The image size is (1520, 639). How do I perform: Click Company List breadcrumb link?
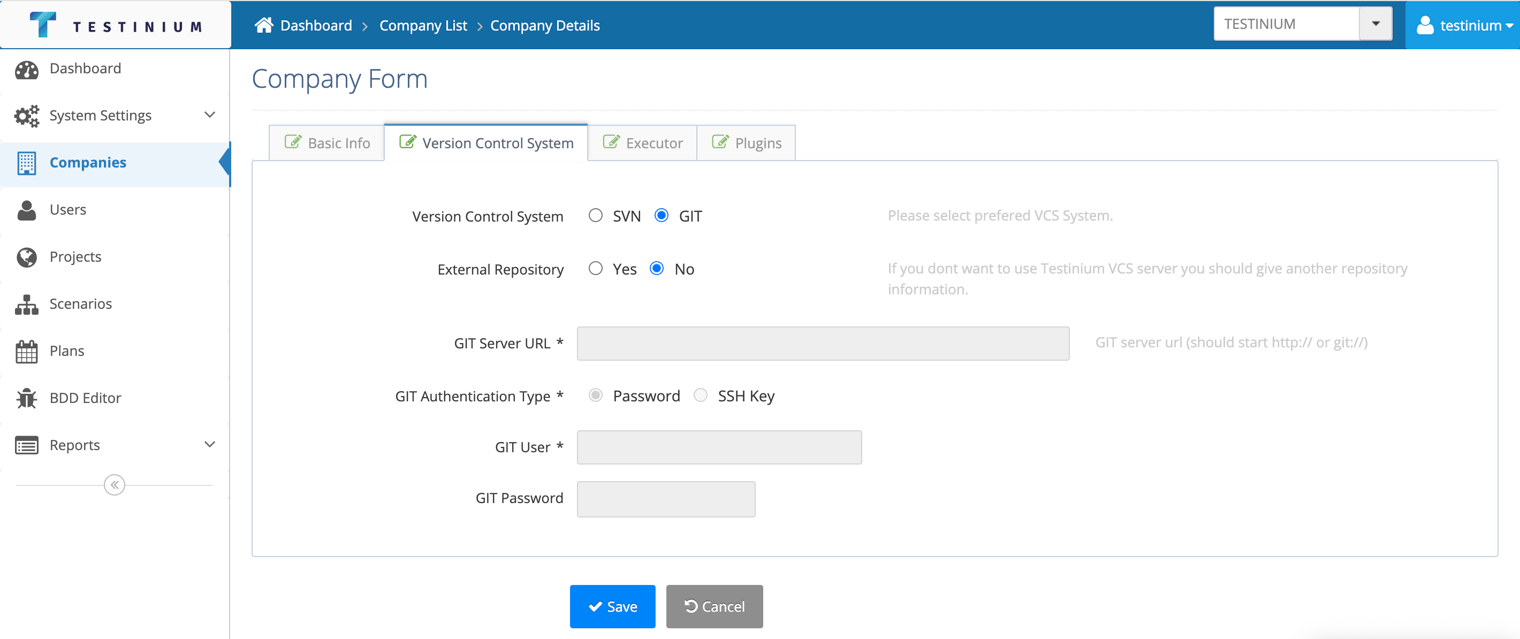(x=423, y=25)
